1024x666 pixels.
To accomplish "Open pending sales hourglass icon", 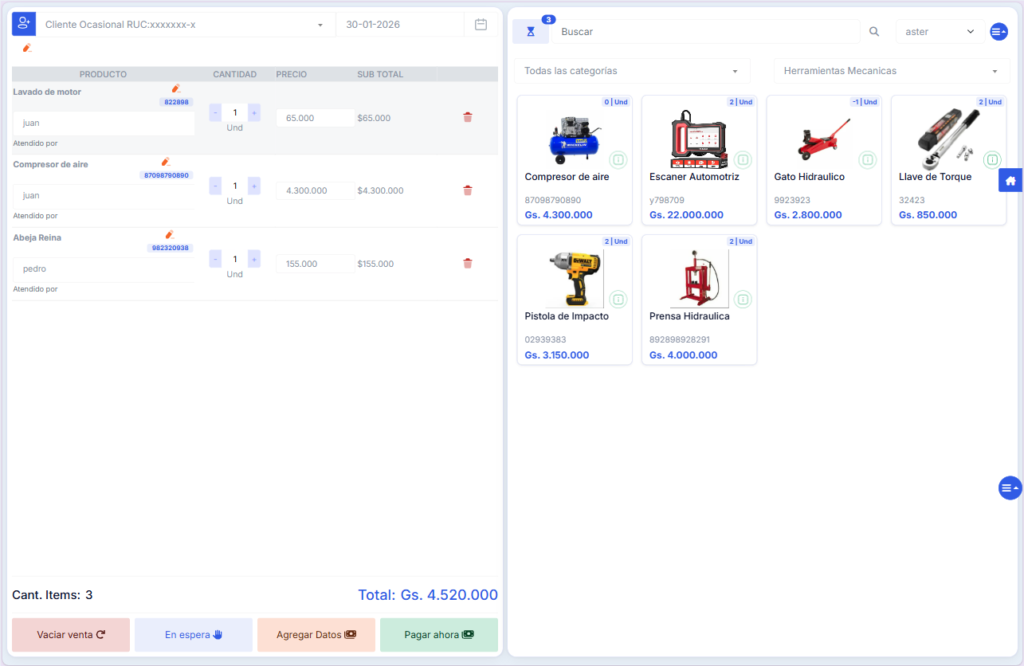I will point(530,32).
